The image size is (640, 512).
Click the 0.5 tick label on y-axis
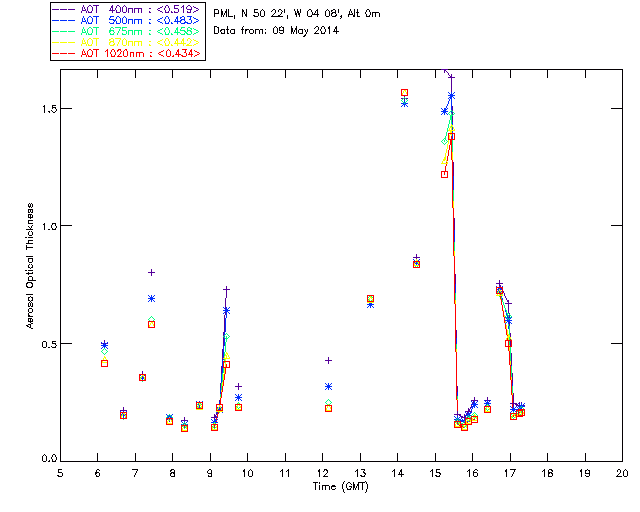pos(48,343)
